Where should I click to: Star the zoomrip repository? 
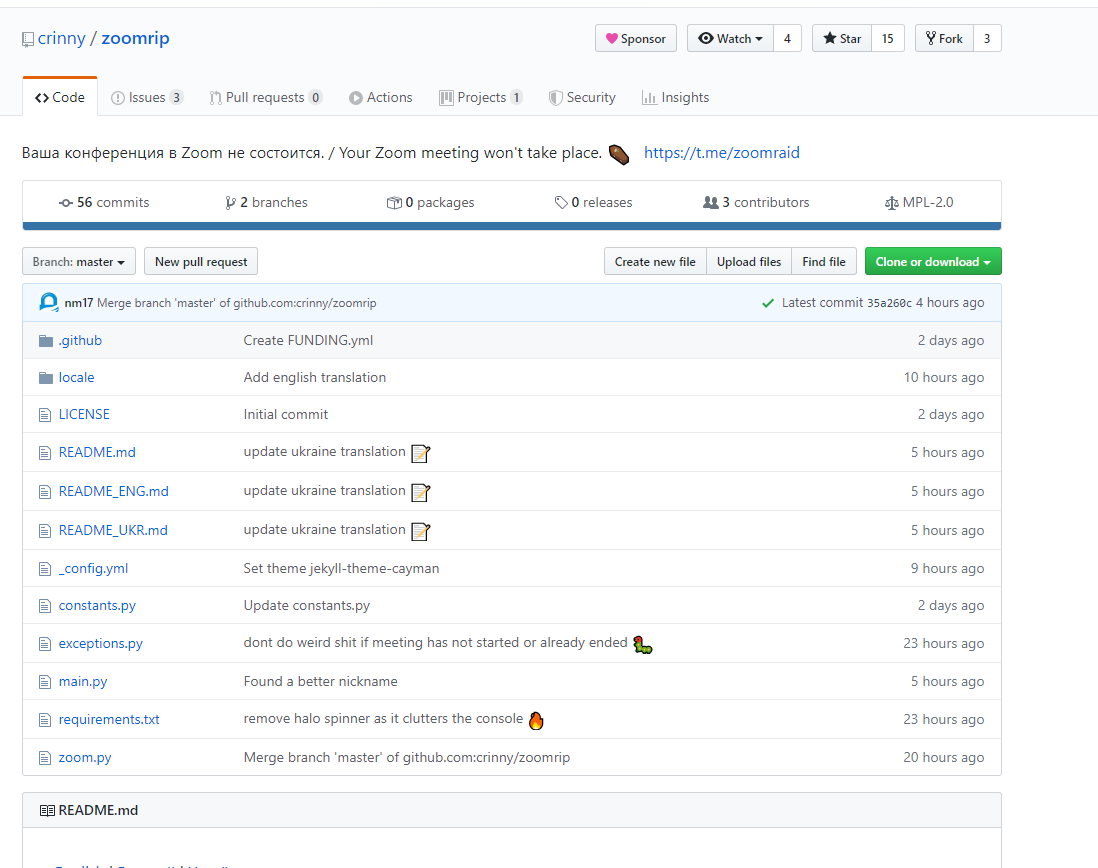tap(842, 39)
